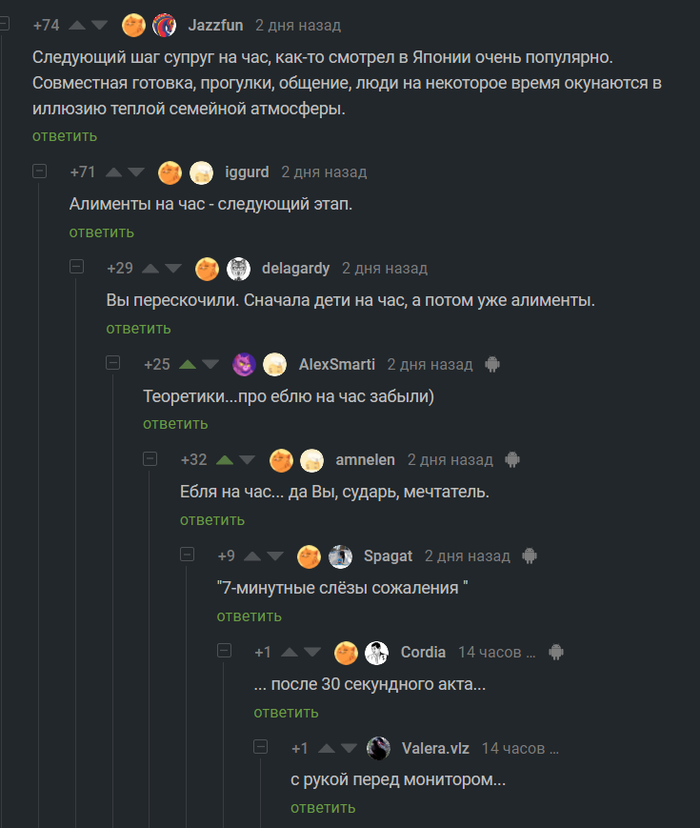Reply to Valera.vlz's comment
This screenshot has width=700, height=828.
pos(323,808)
